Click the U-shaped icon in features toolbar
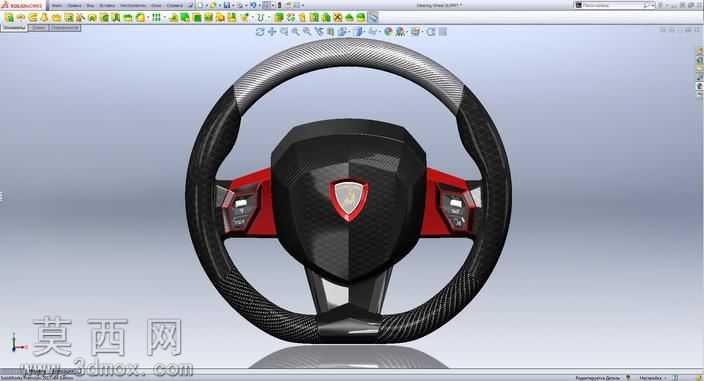The width and height of the screenshot is (704, 381). (260, 18)
